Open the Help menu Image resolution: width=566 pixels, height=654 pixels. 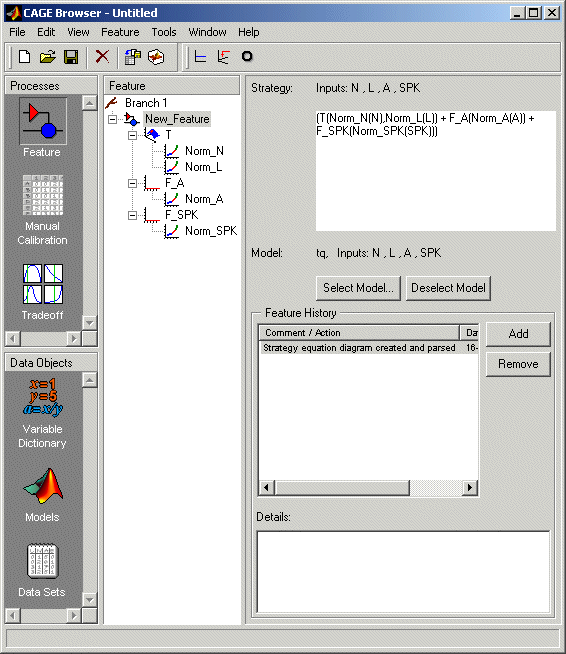tap(249, 32)
